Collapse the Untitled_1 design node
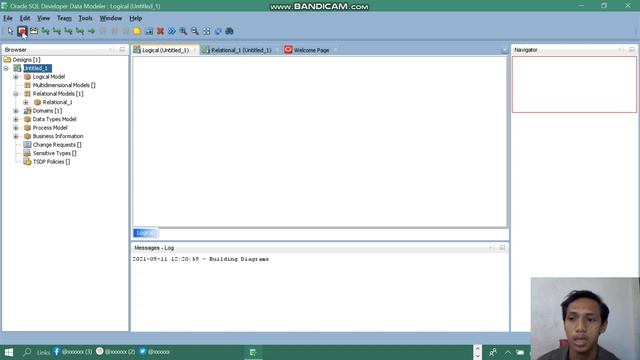The image size is (640, 360). (x=6, y=68)
